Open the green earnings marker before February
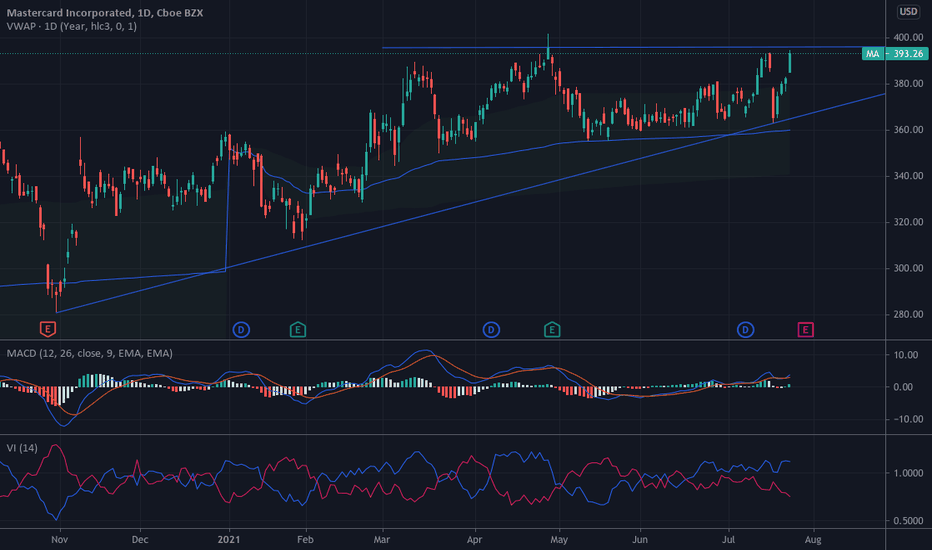932x550 pixels. (x=298, y=329)
